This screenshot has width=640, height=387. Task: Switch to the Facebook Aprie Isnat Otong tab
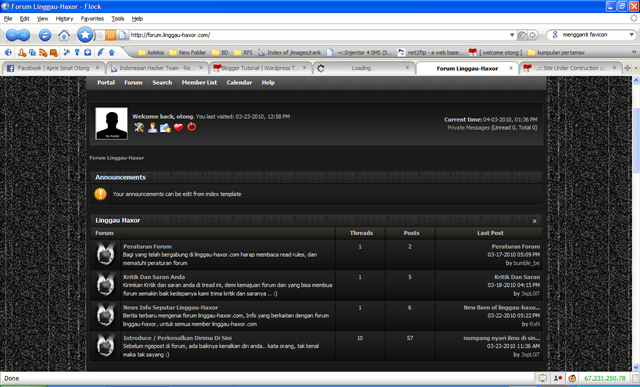tap(53, 68)
